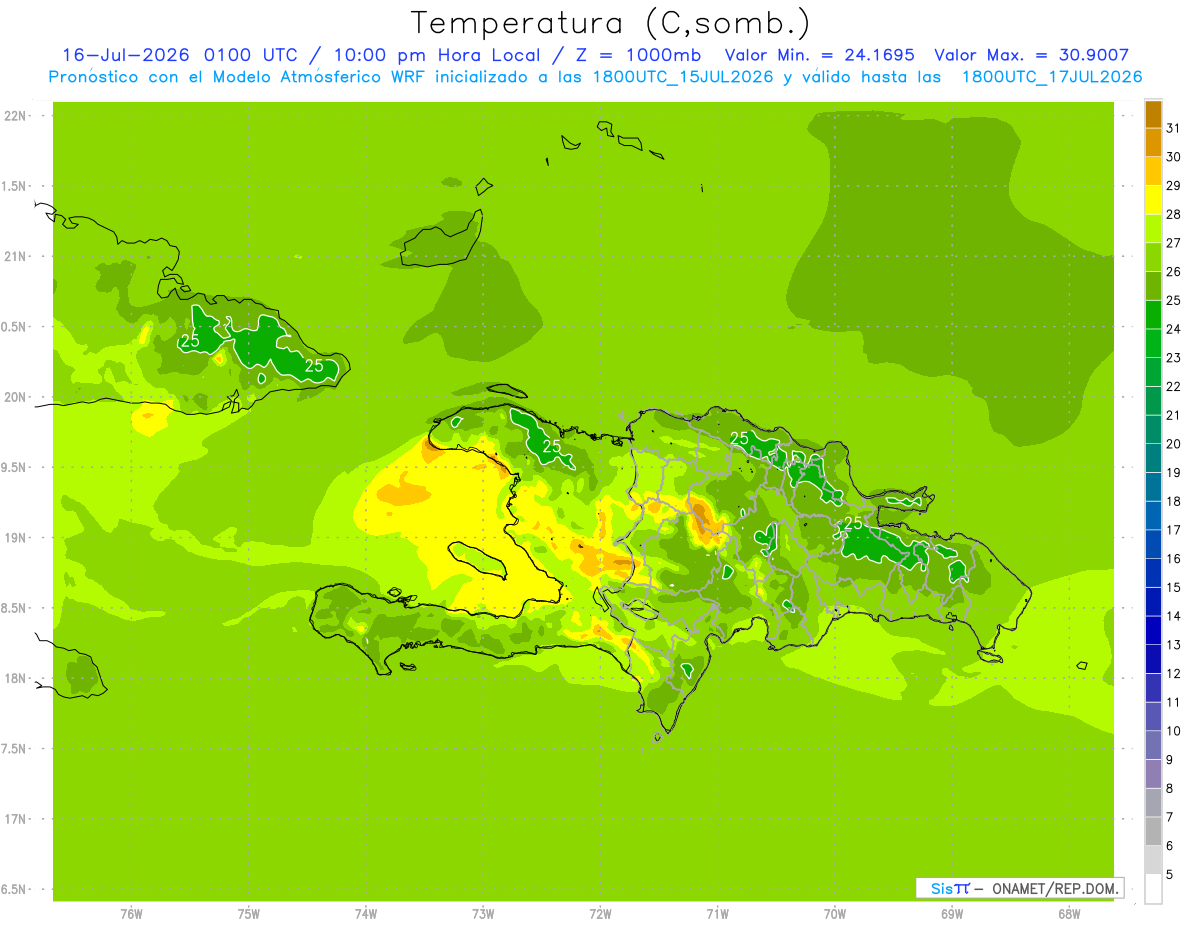The height and width of the screenshot is (927, 1200).
Task: Click the latitude label '20N'
Action: click(17, 398)
